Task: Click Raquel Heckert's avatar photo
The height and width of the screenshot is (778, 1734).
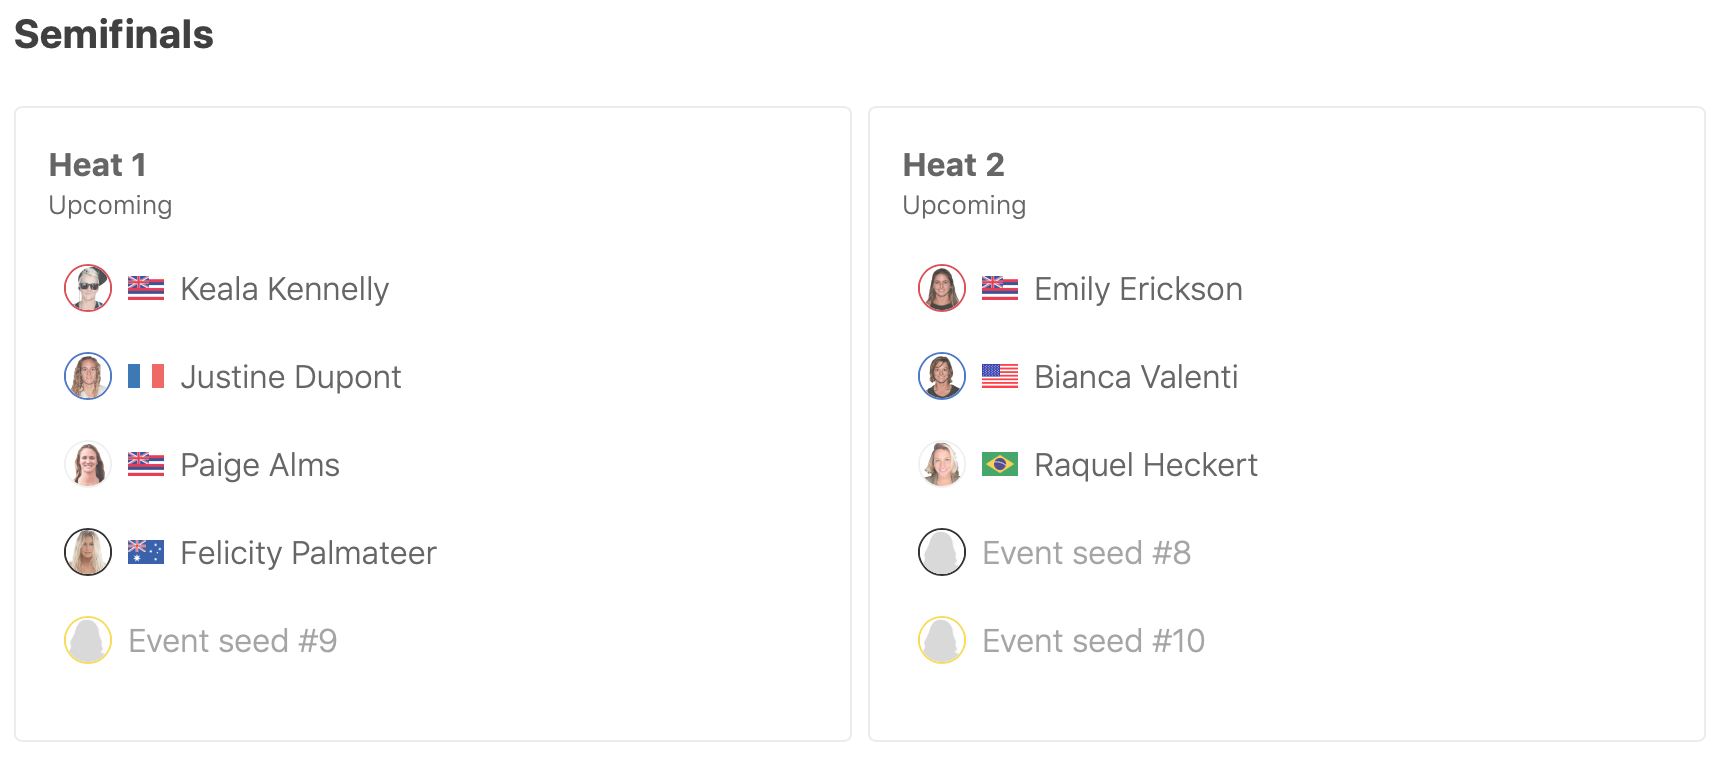Action: [942, 465]
